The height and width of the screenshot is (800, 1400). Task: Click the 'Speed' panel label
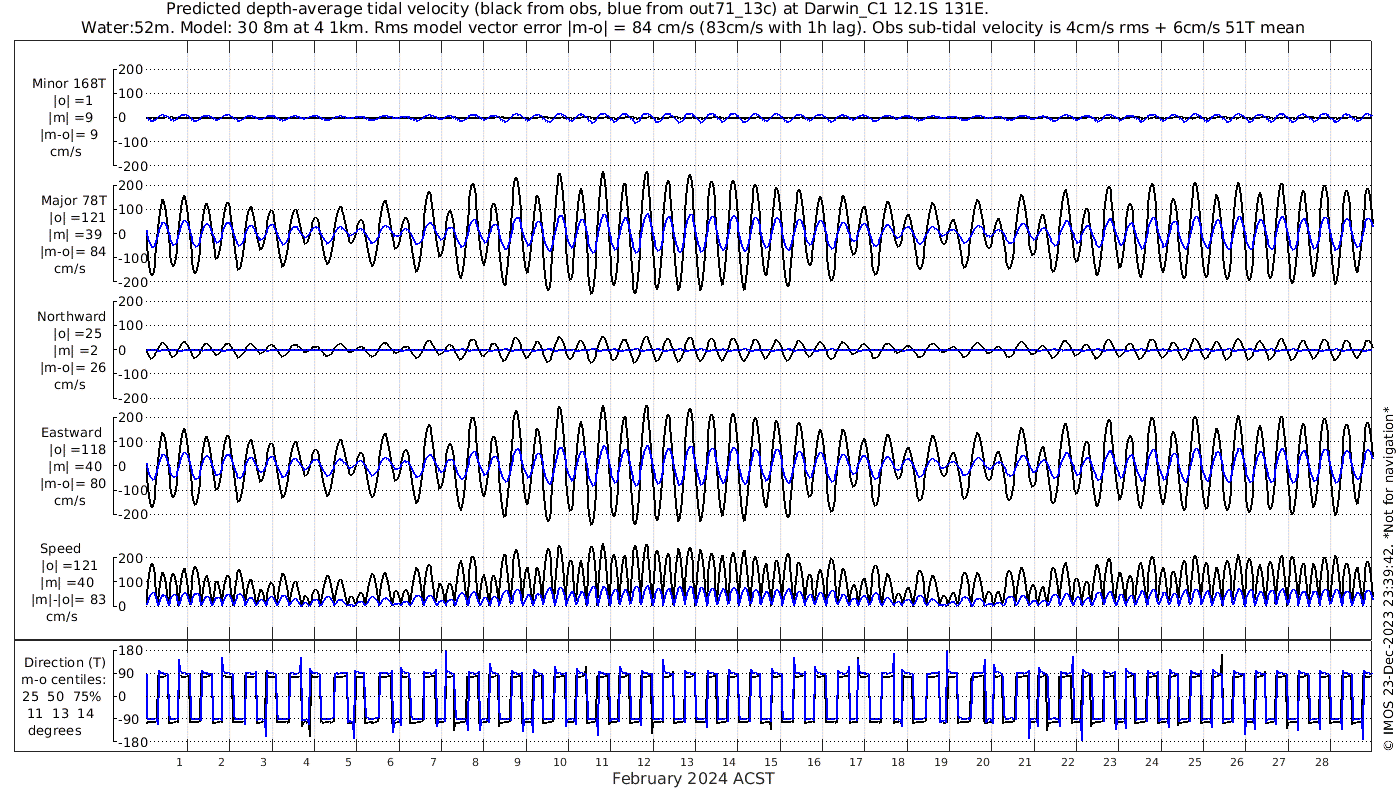61,549
